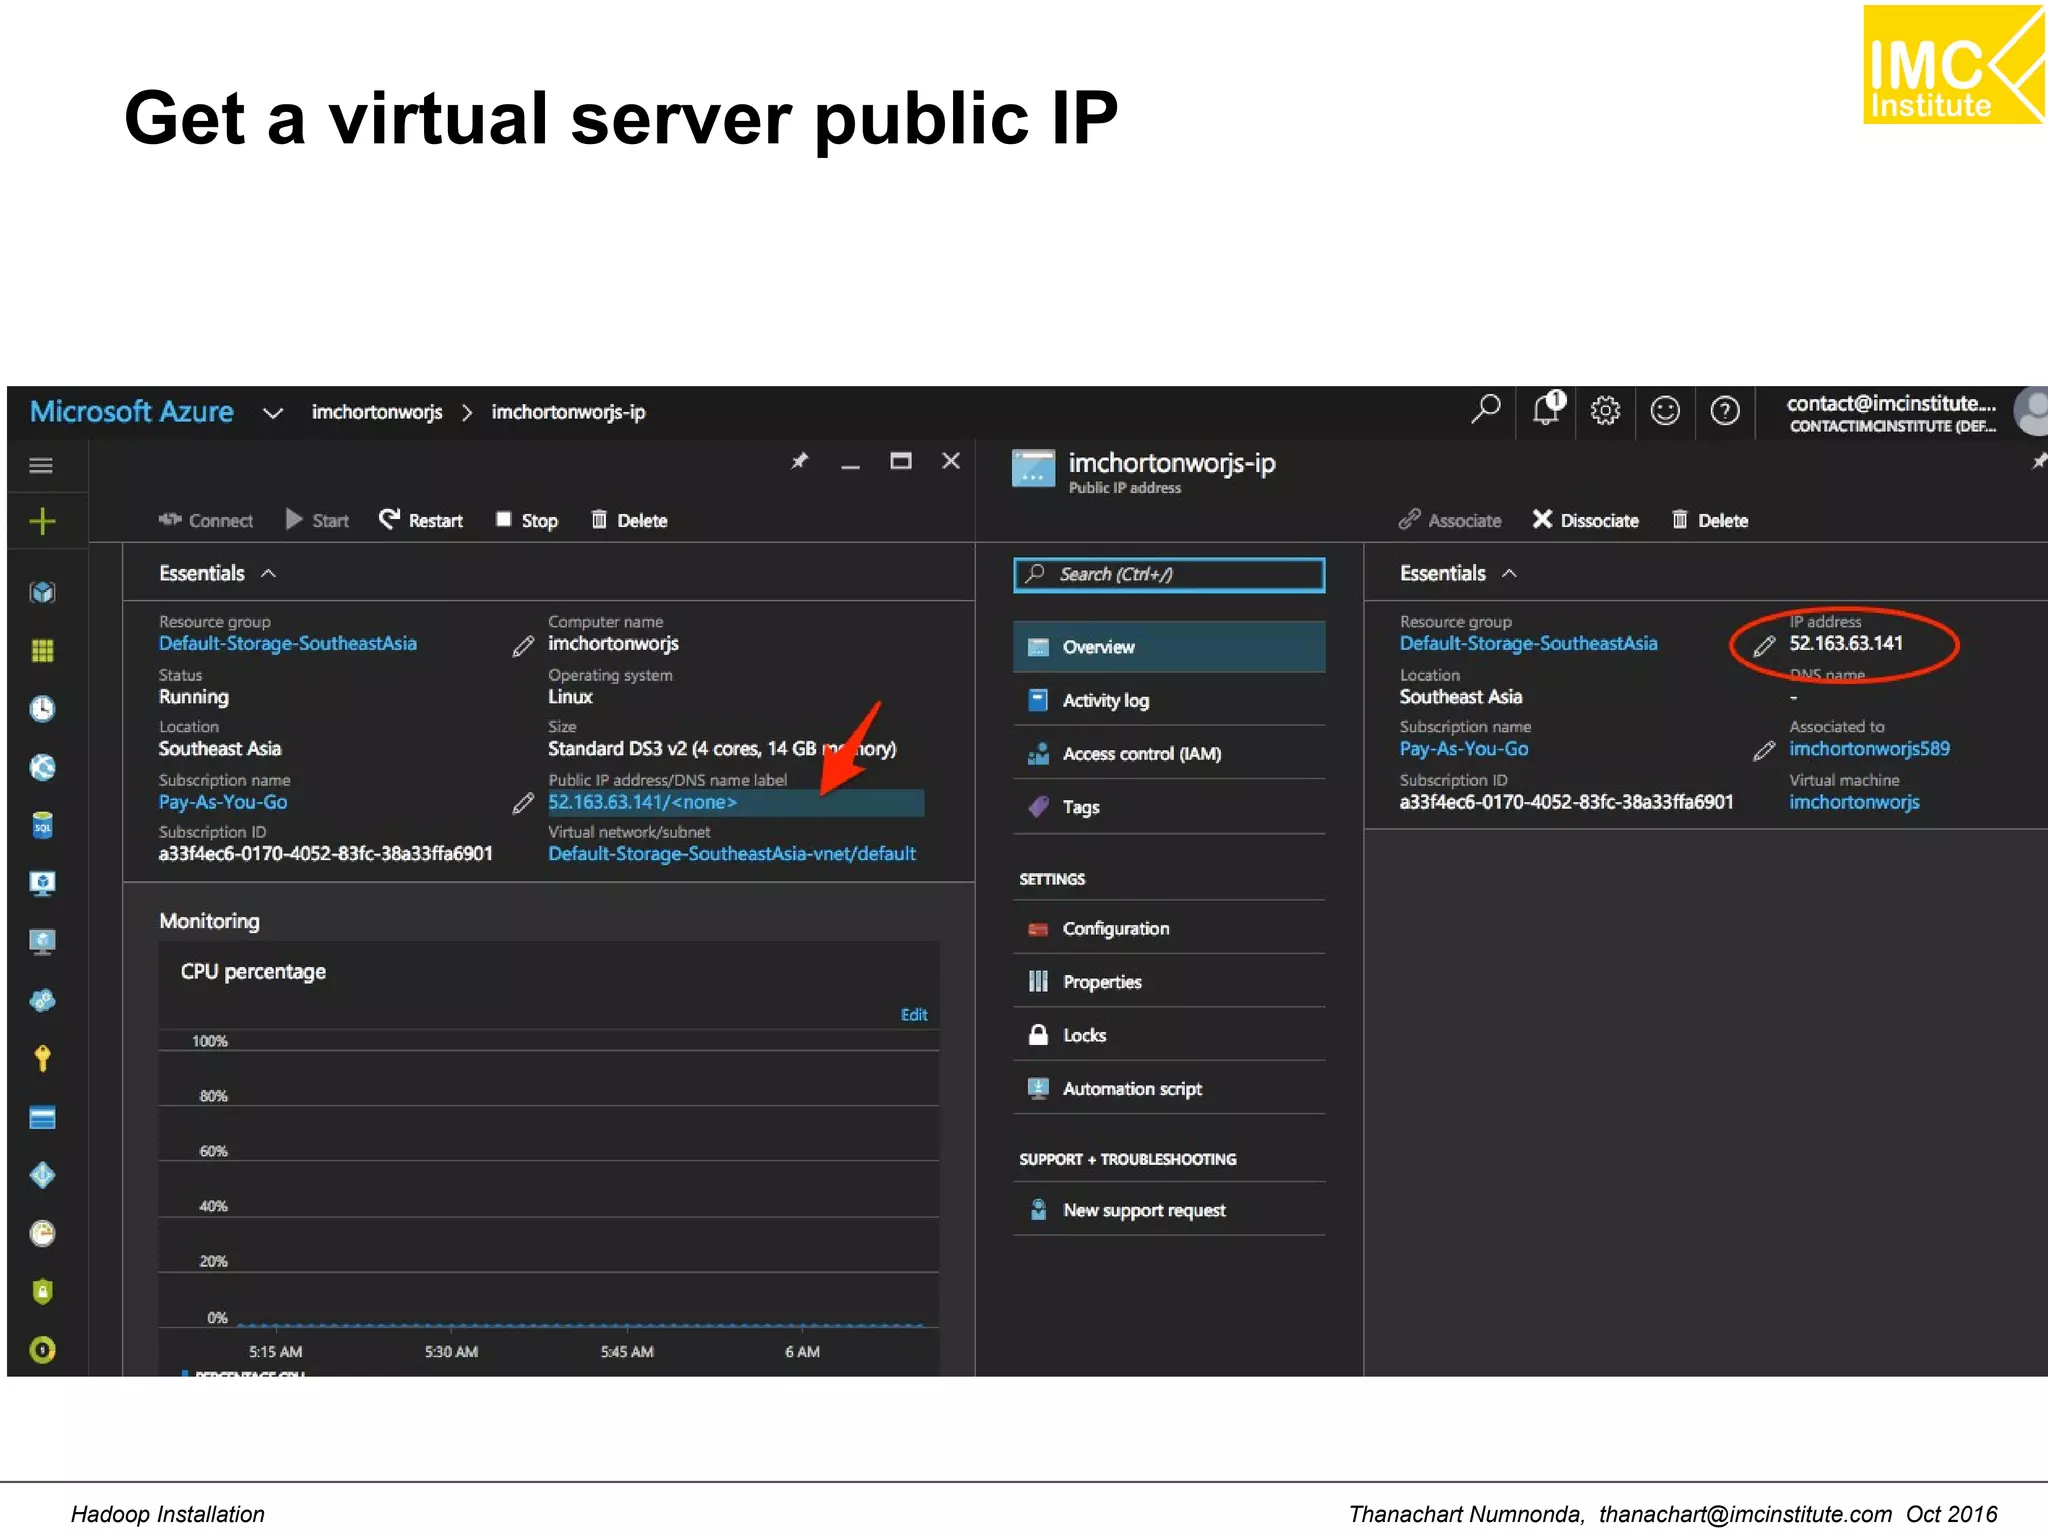Open the help question mark icon
This screenshot has height=1536, width=2048.
click(1725, 411)
